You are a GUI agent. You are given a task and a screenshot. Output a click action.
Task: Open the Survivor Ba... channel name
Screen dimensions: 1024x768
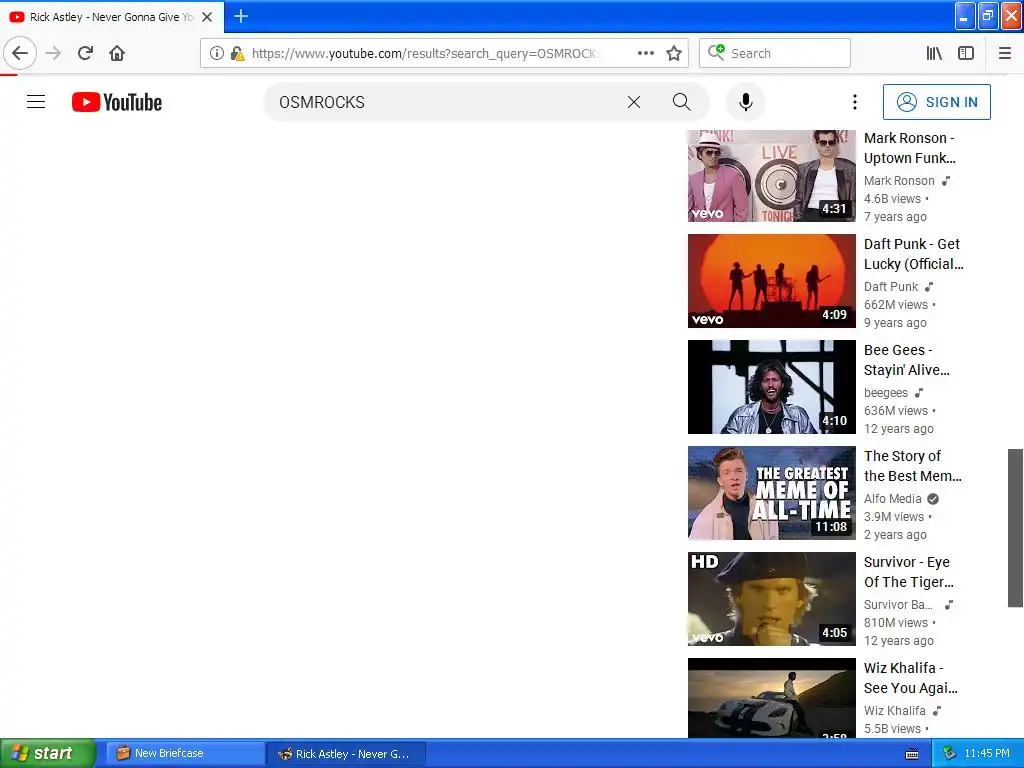[898, 605]
